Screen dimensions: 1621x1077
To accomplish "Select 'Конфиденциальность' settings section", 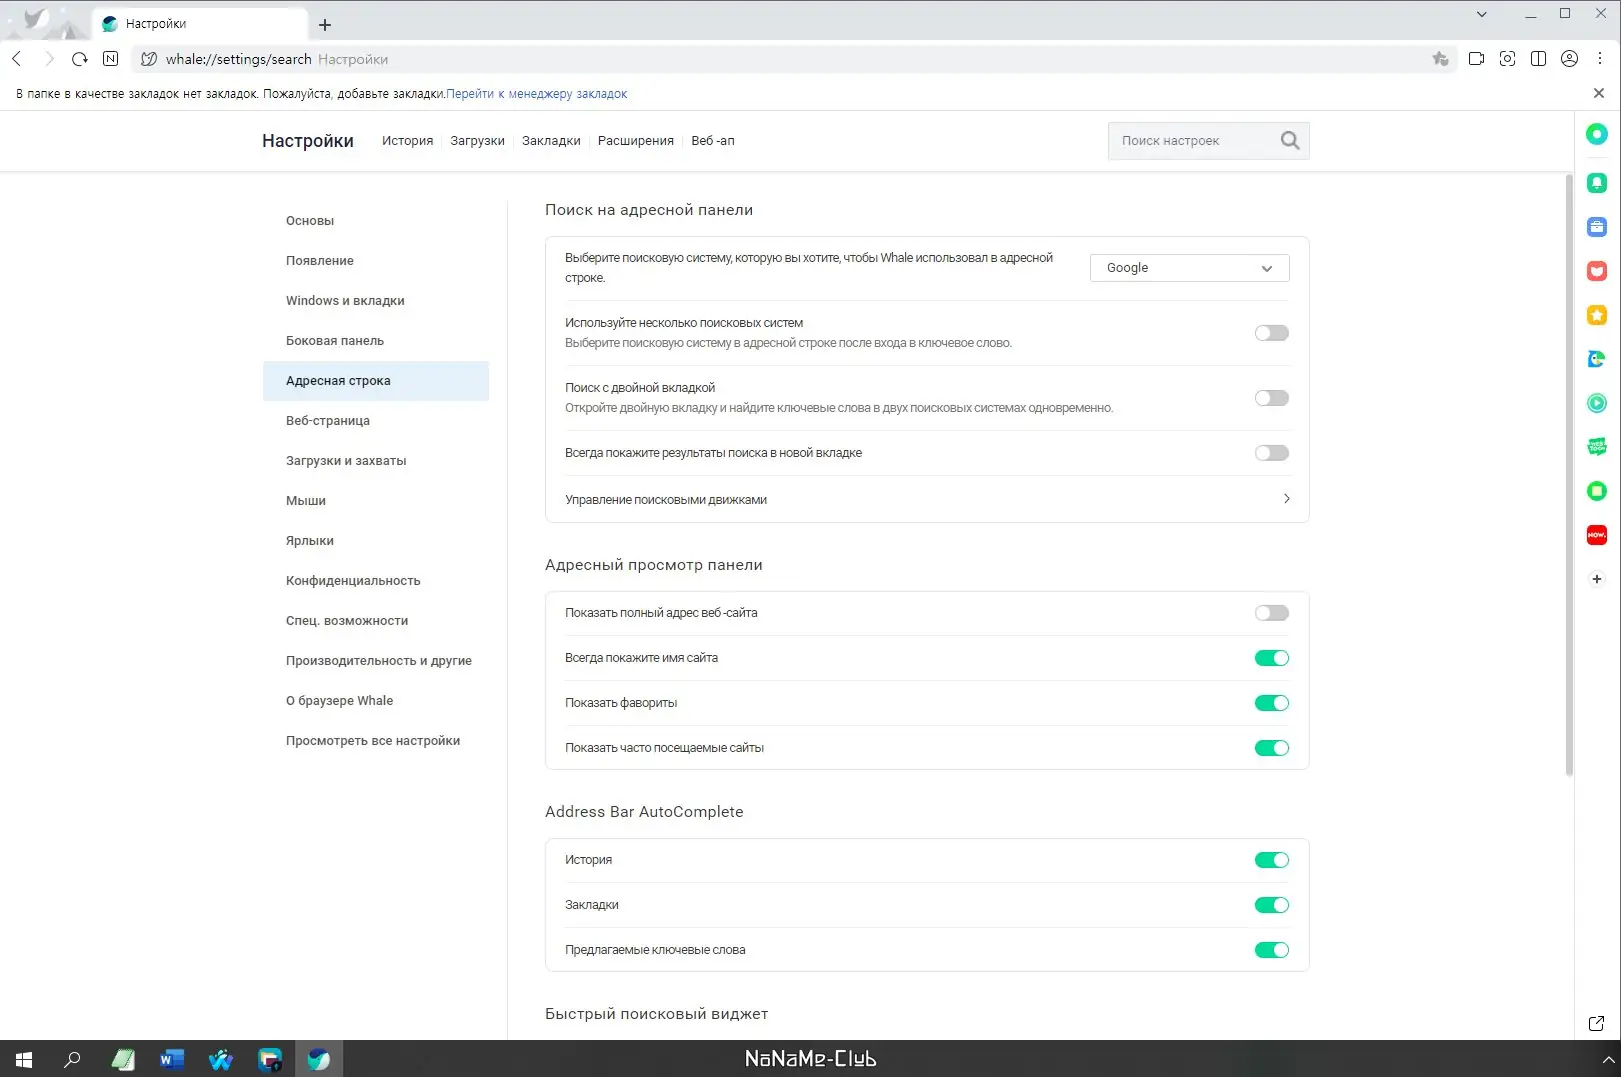I will [353, 581].
